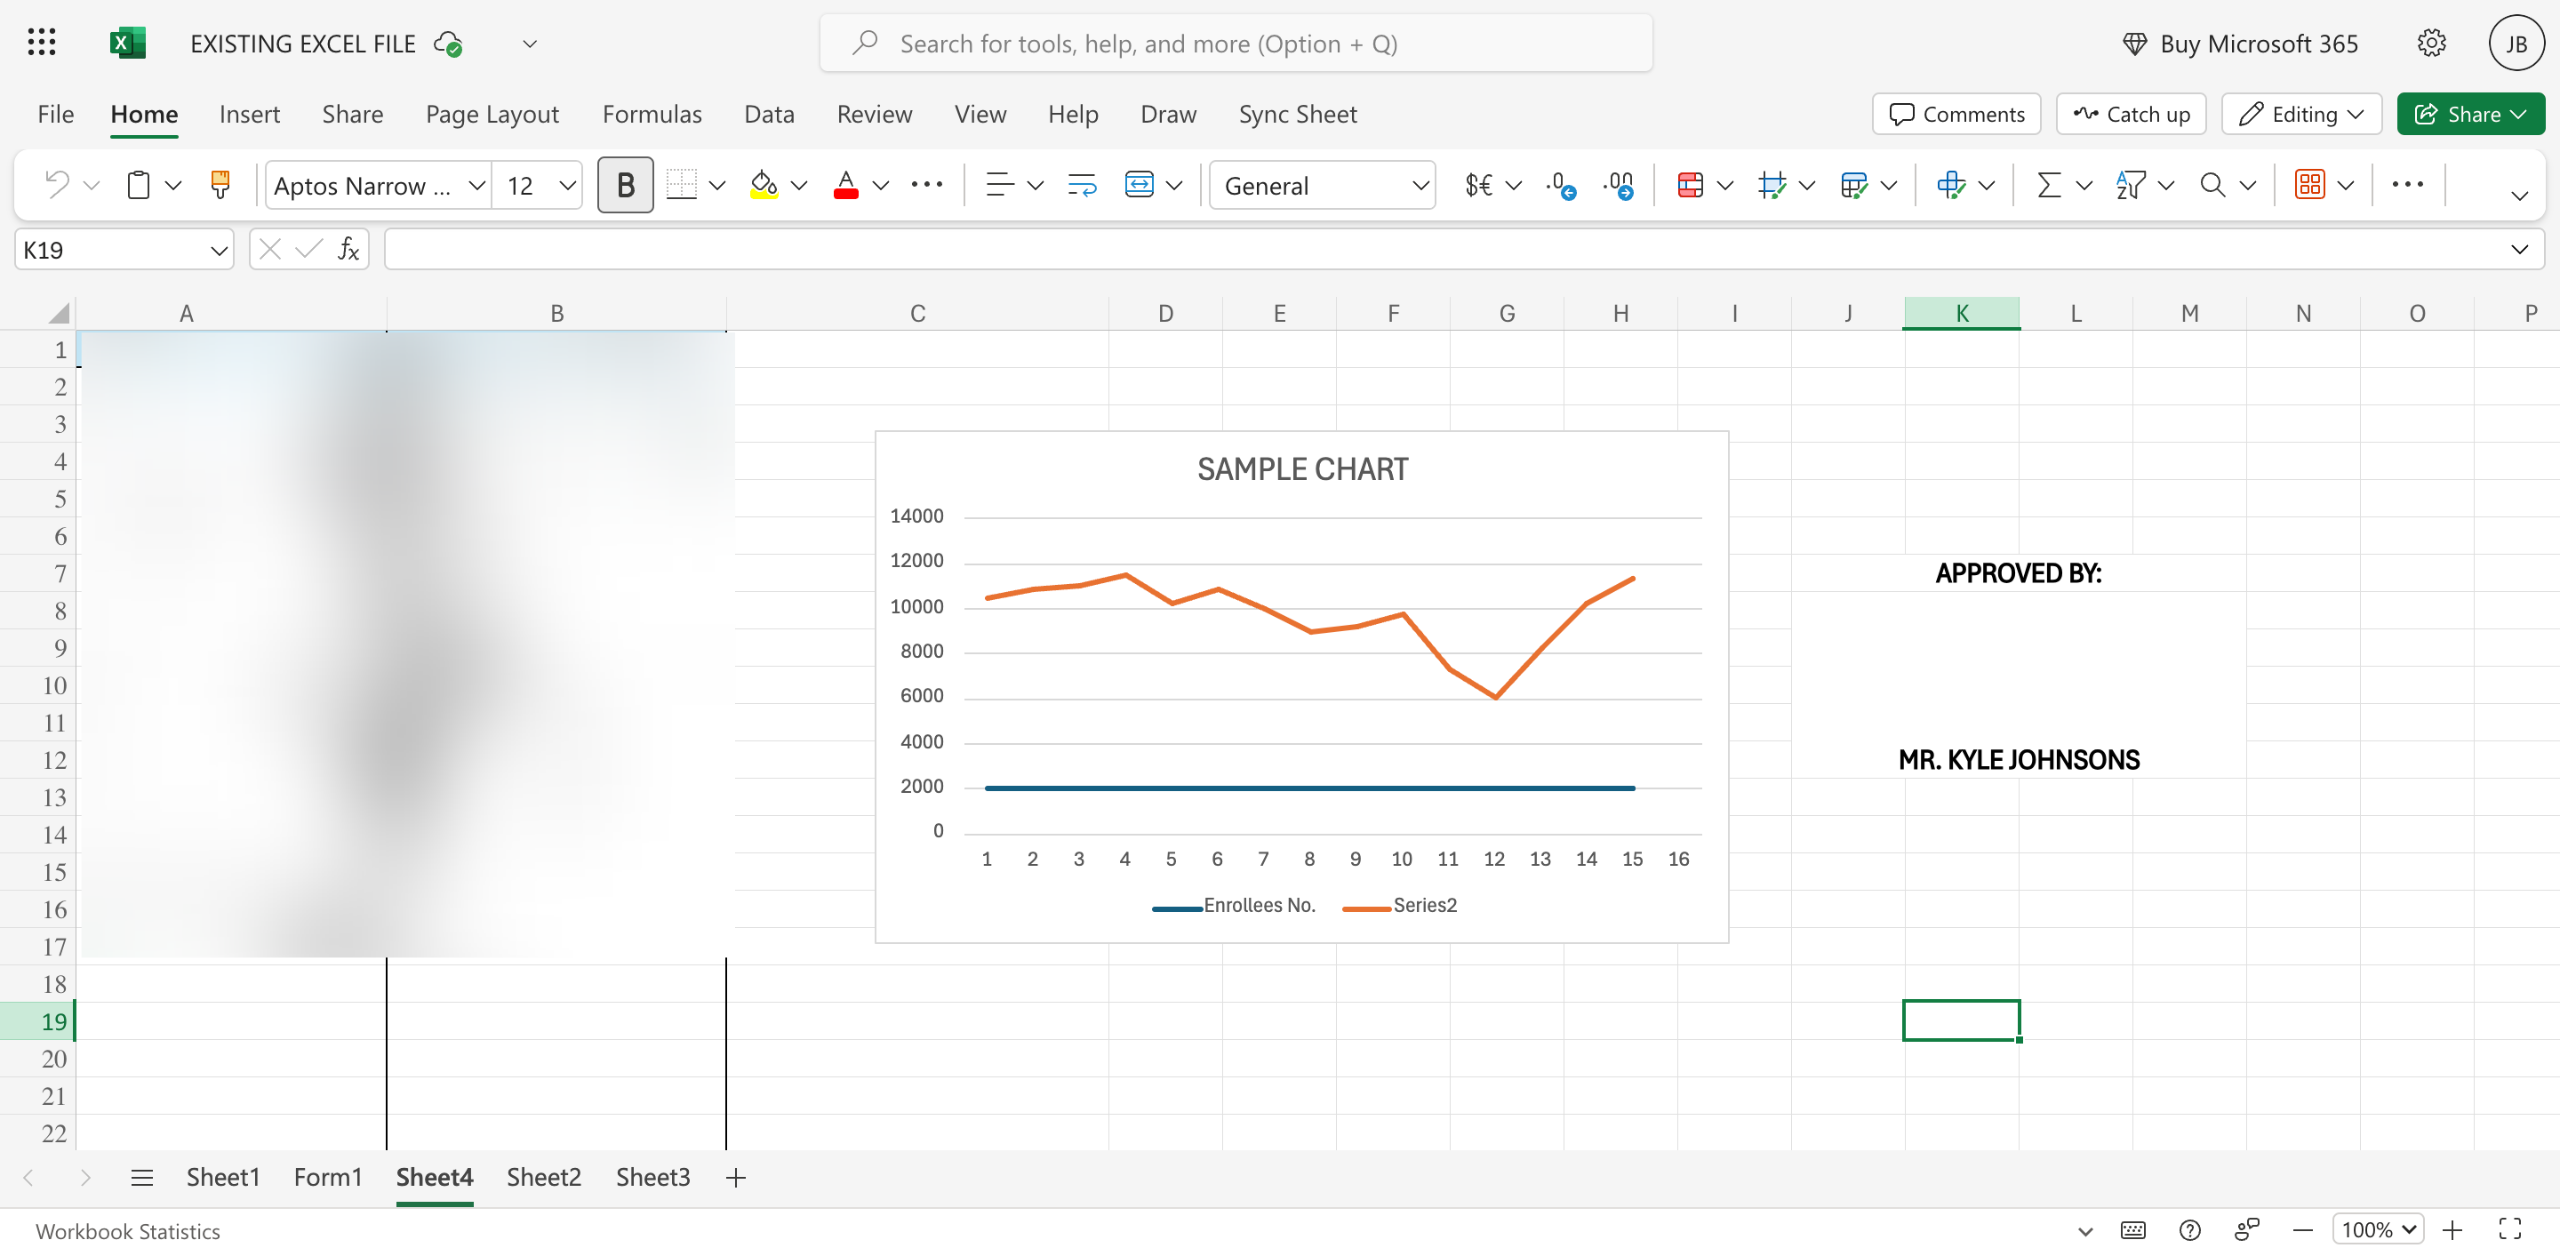Click the Merge cells icon
Screen dimensions: 2560x1248
click(1139, 185)
